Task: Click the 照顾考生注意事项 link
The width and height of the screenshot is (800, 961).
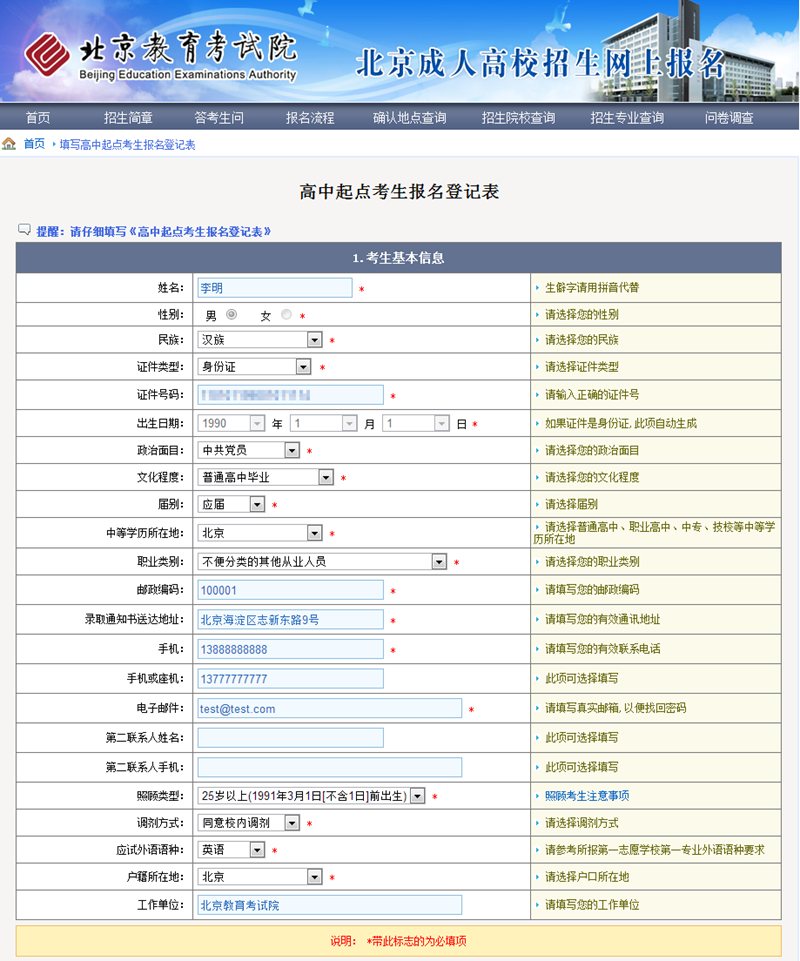Action: [586, 796]
